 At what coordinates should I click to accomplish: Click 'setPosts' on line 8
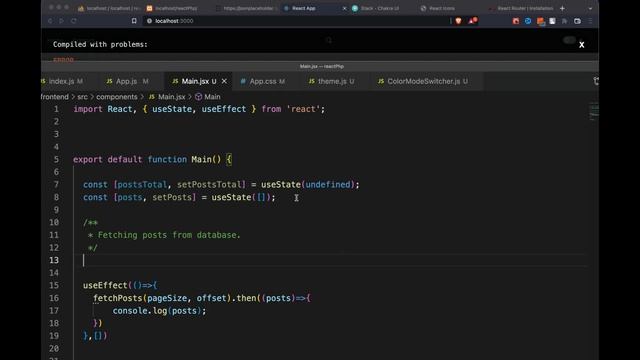tap(172, 197)
